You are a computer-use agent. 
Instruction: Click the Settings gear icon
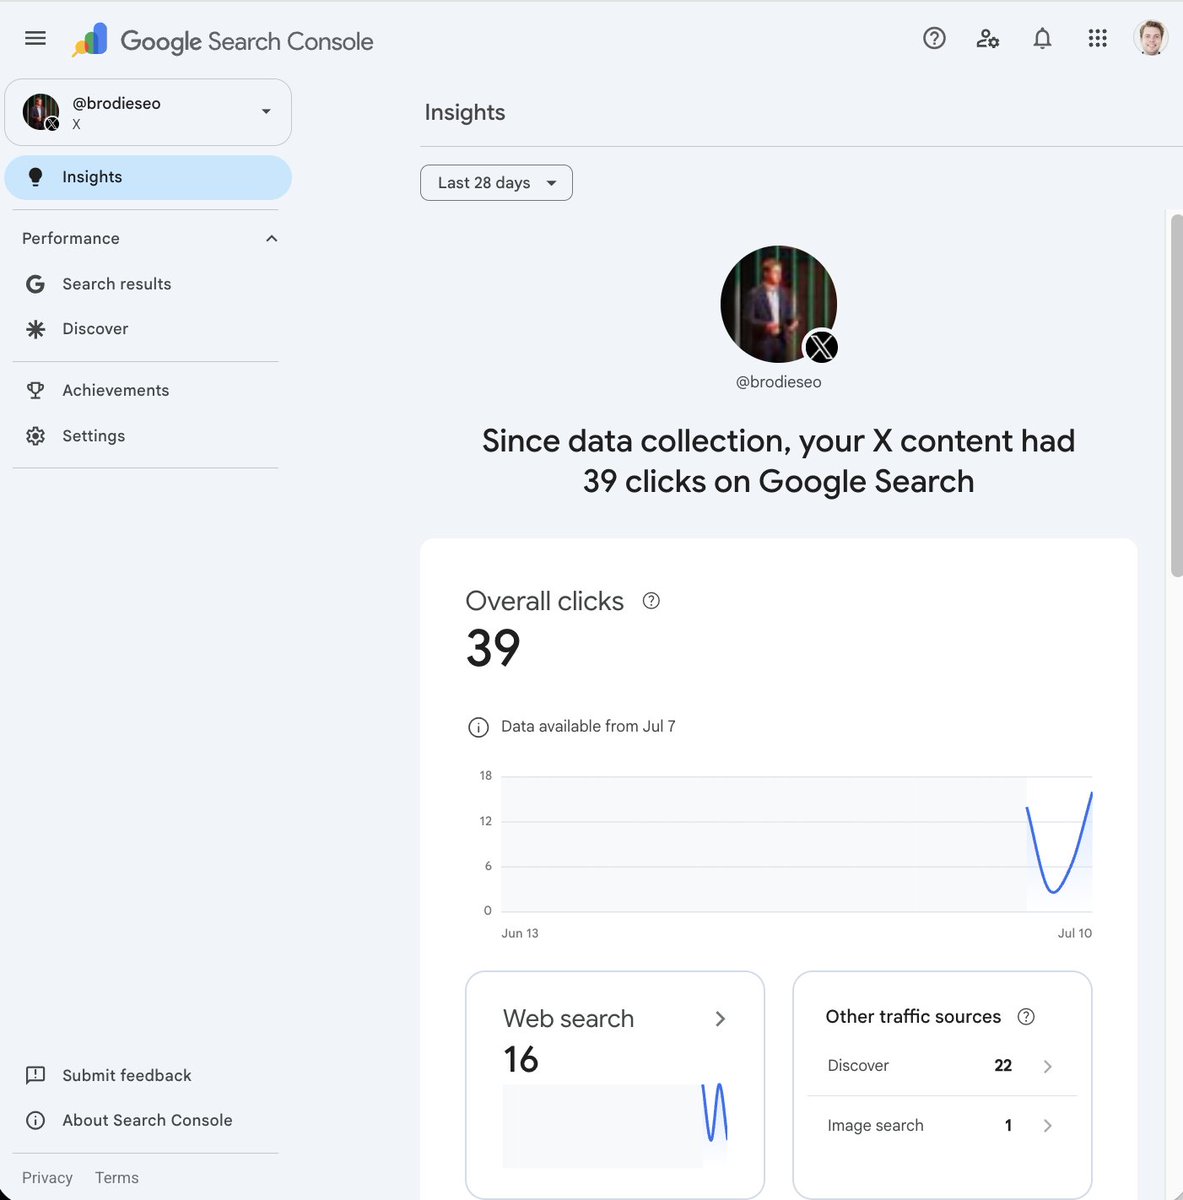click(35, 436)
